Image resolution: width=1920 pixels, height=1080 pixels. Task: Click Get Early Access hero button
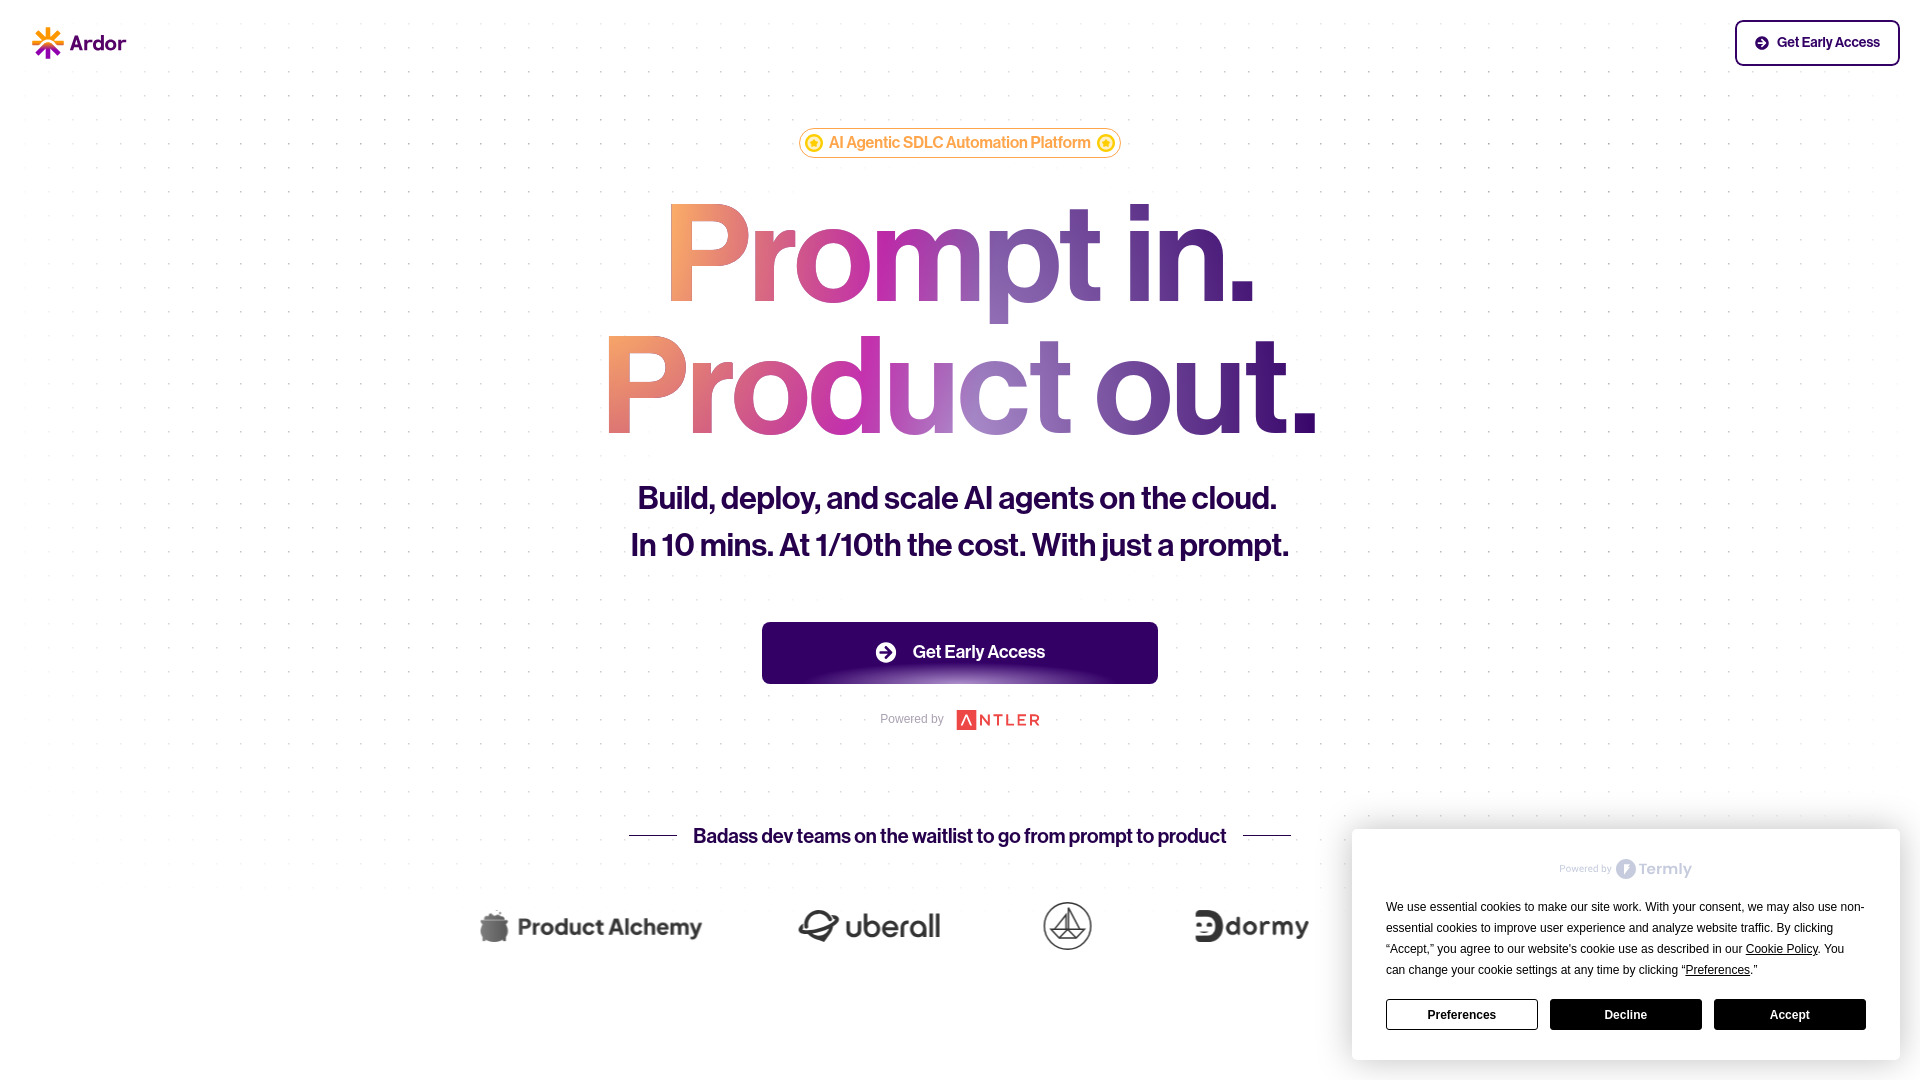(960, 651)
